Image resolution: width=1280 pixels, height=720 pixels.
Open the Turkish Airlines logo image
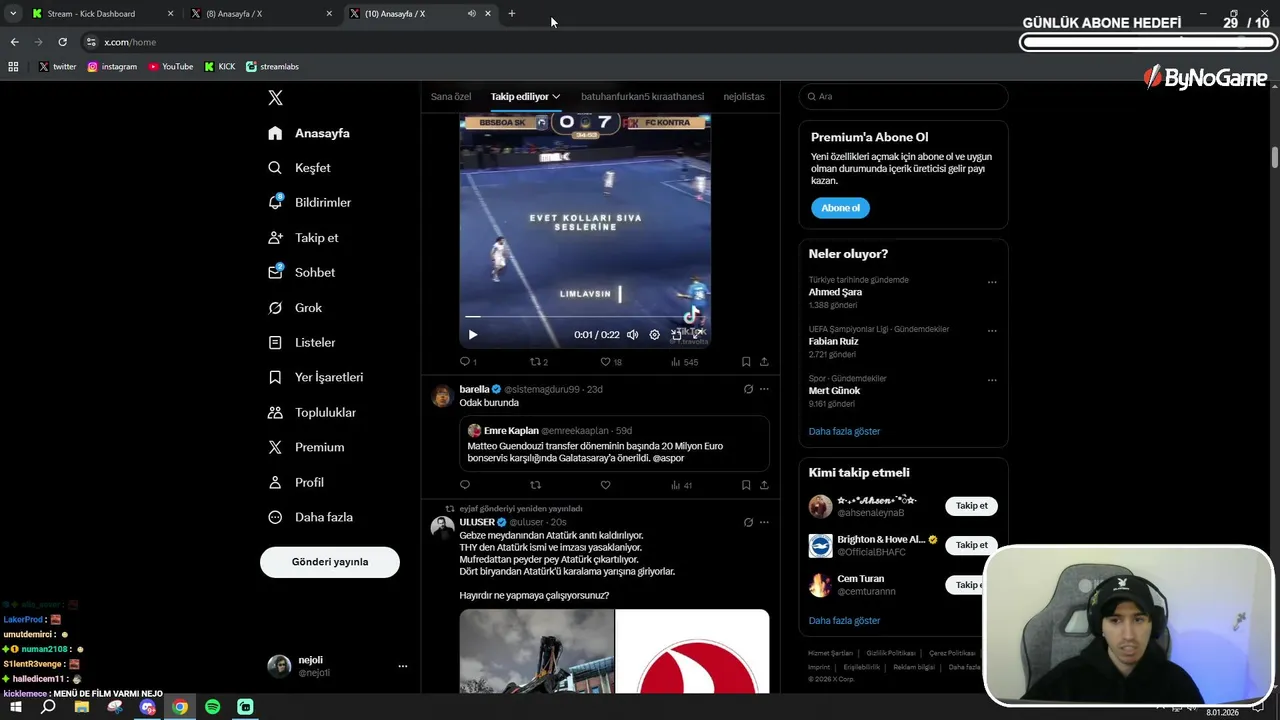pyautogui.click(x=692, y=651)
